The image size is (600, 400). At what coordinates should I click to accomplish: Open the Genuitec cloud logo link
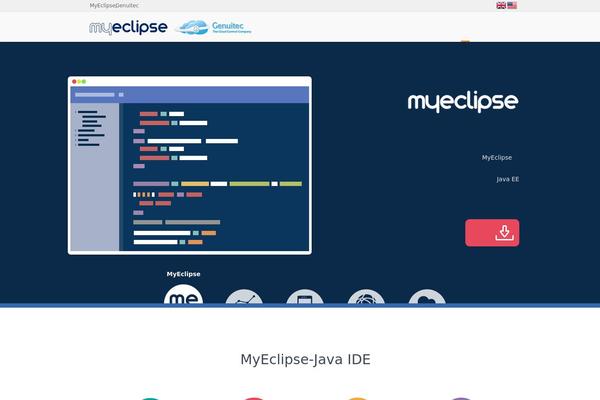(x=214, y=28)
